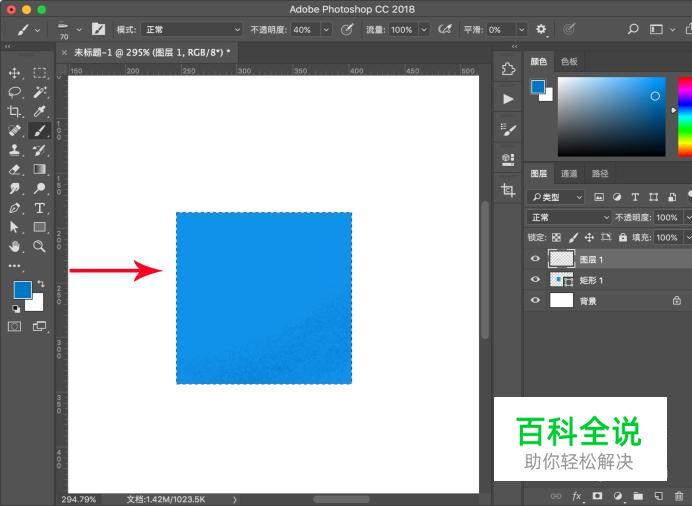
Task: Select the Lasso tool
Action: pyautogui.click(x=15, y=92)
